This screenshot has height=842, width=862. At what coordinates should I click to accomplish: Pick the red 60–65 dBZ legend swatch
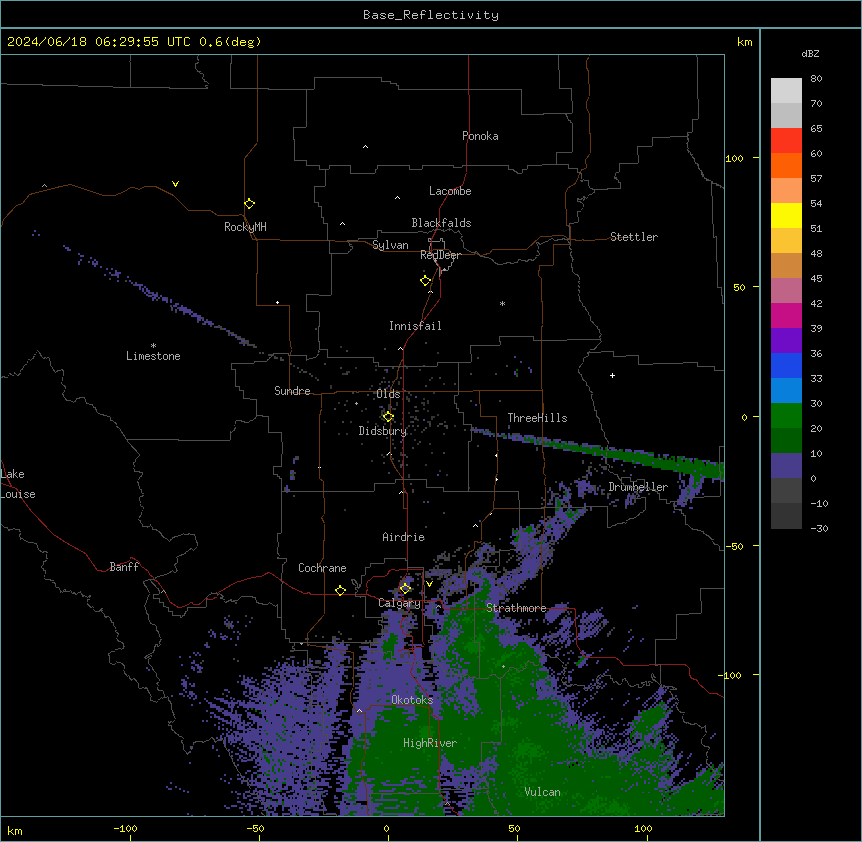click(786, 141)
